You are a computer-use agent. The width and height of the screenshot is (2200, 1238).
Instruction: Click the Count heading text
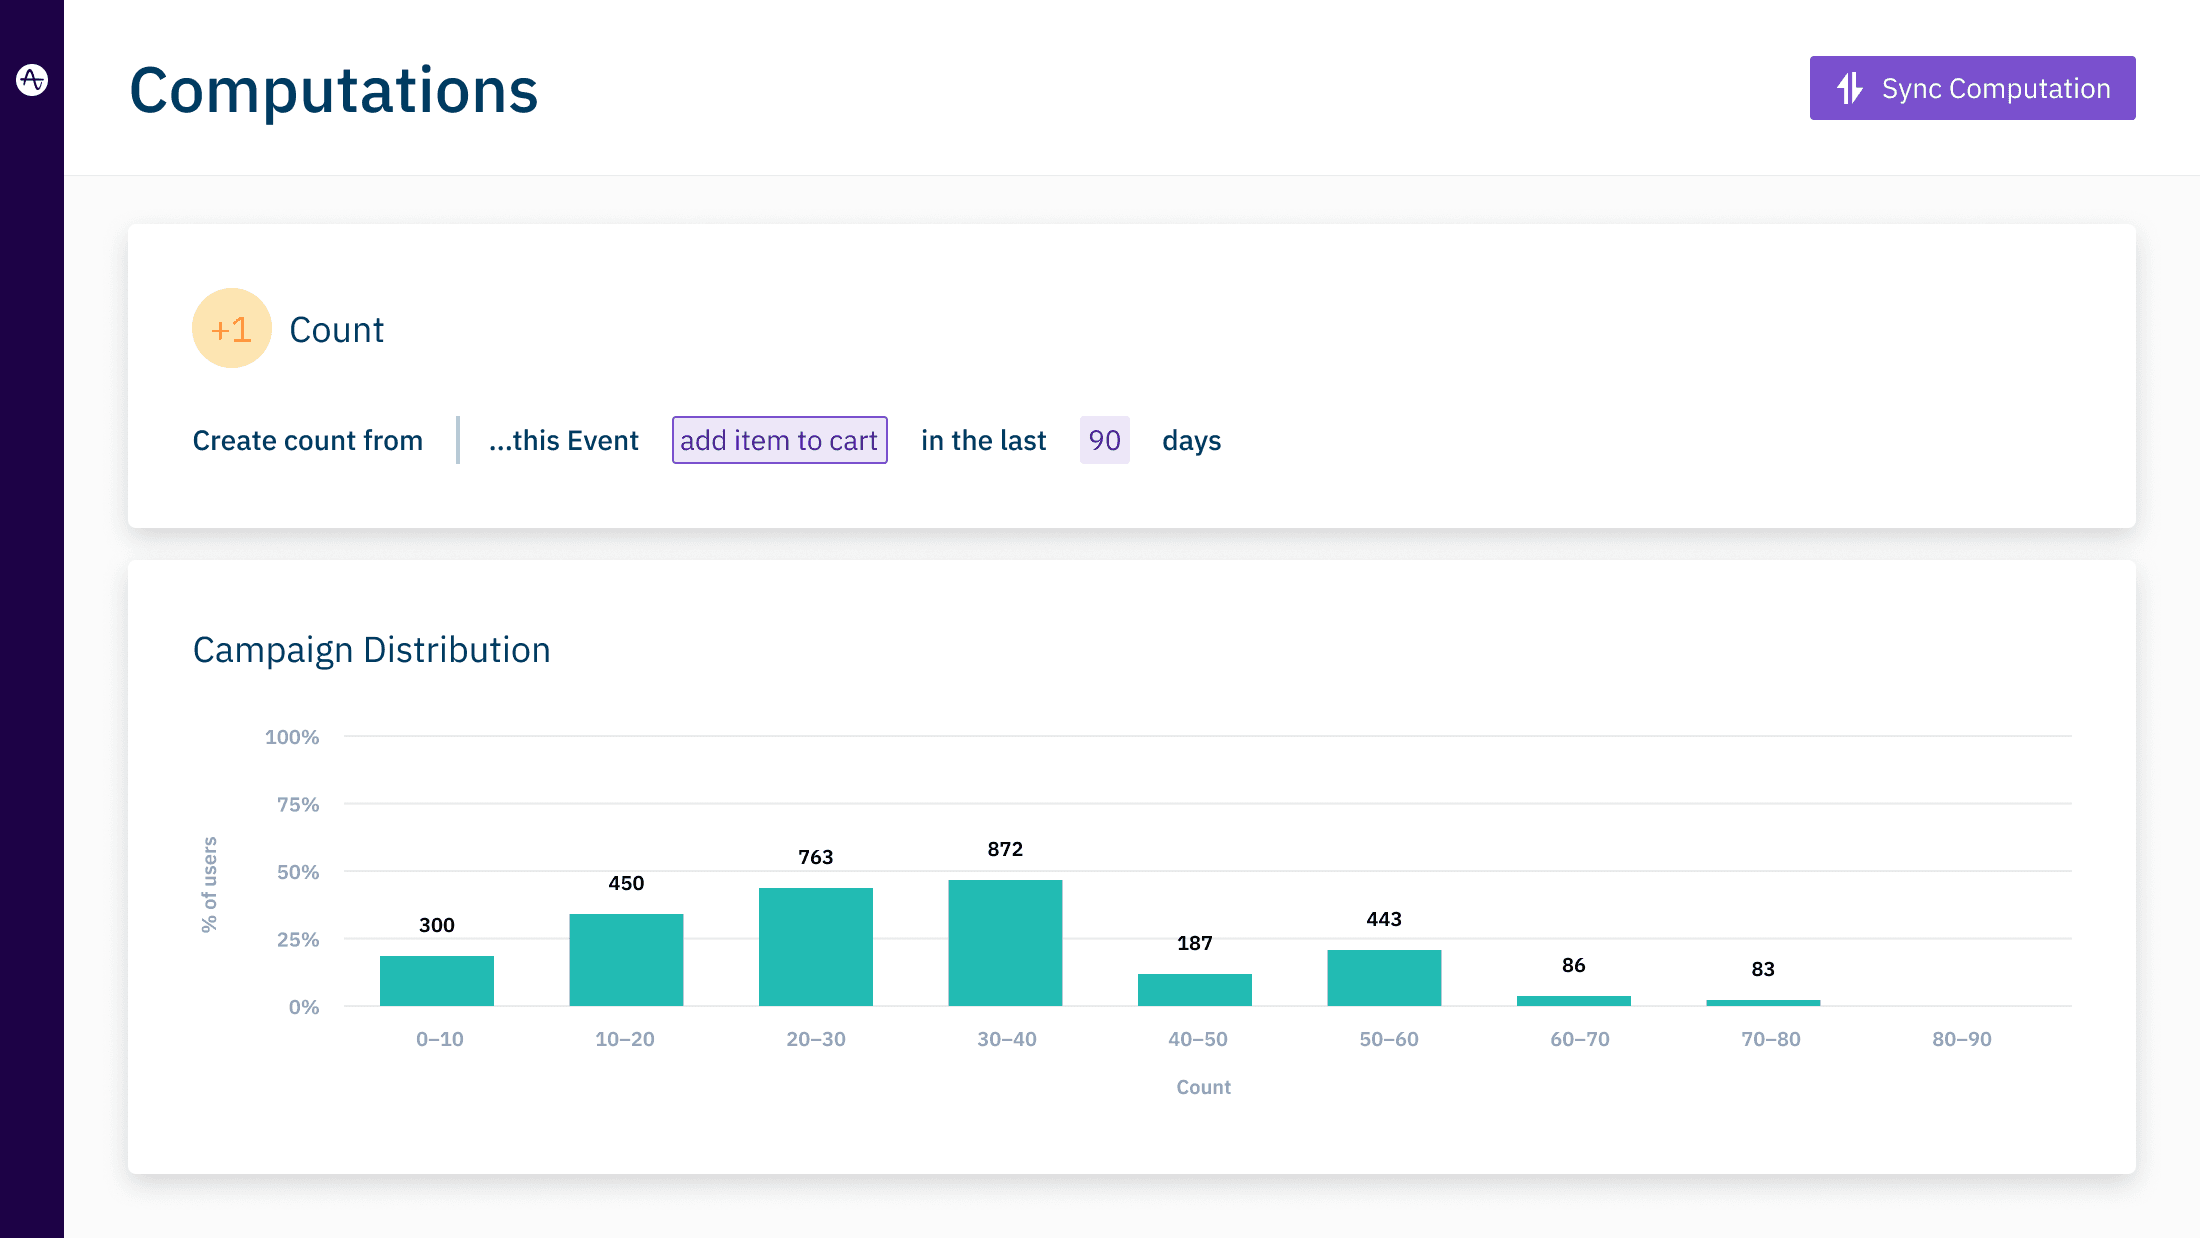336,330
